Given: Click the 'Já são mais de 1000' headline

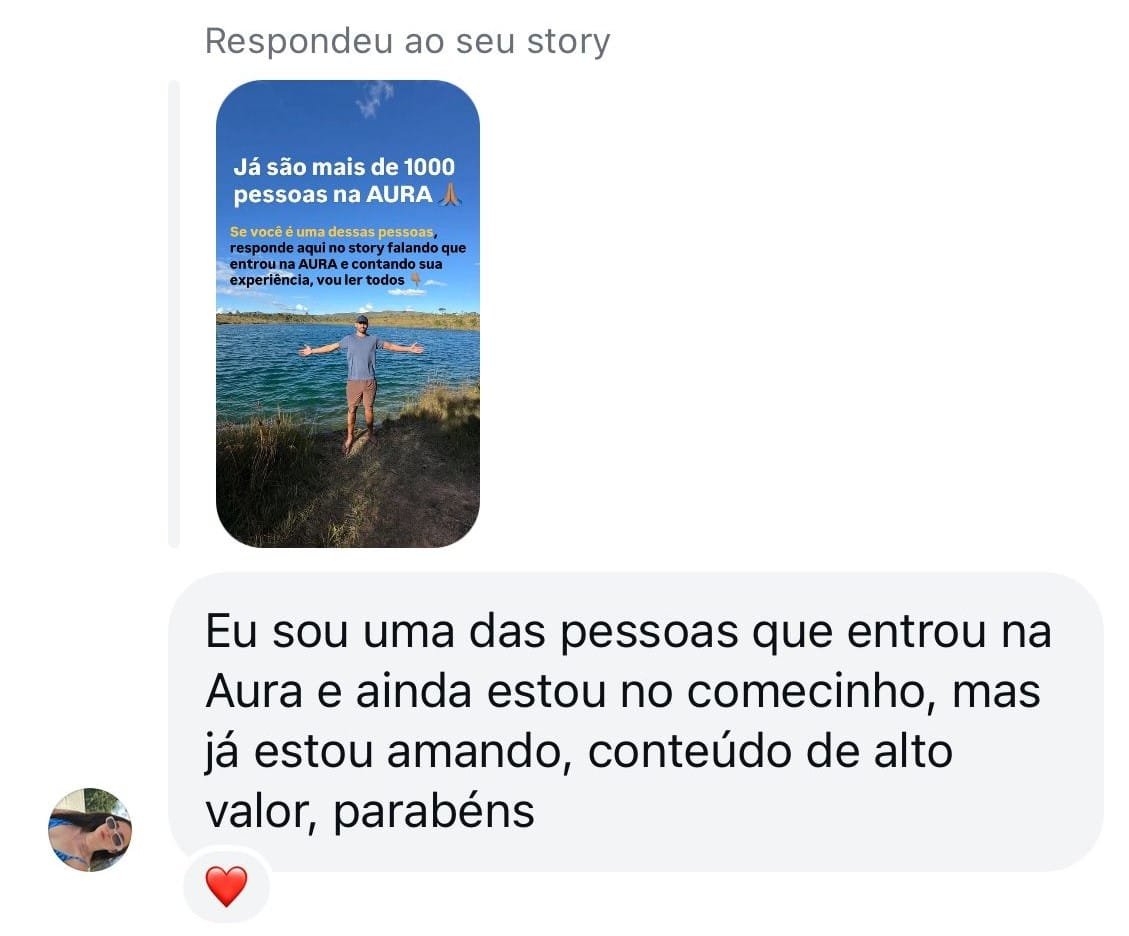Looking at the screenshot, I should [344, 167].
